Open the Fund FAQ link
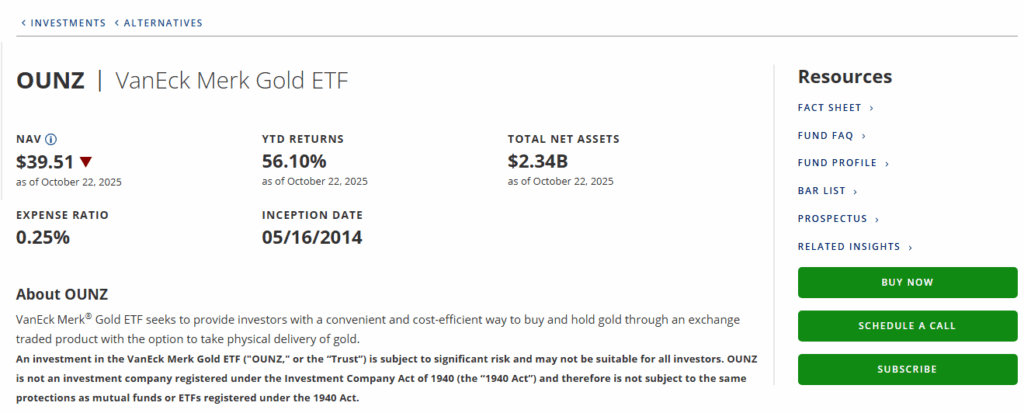 pos(826,135)
